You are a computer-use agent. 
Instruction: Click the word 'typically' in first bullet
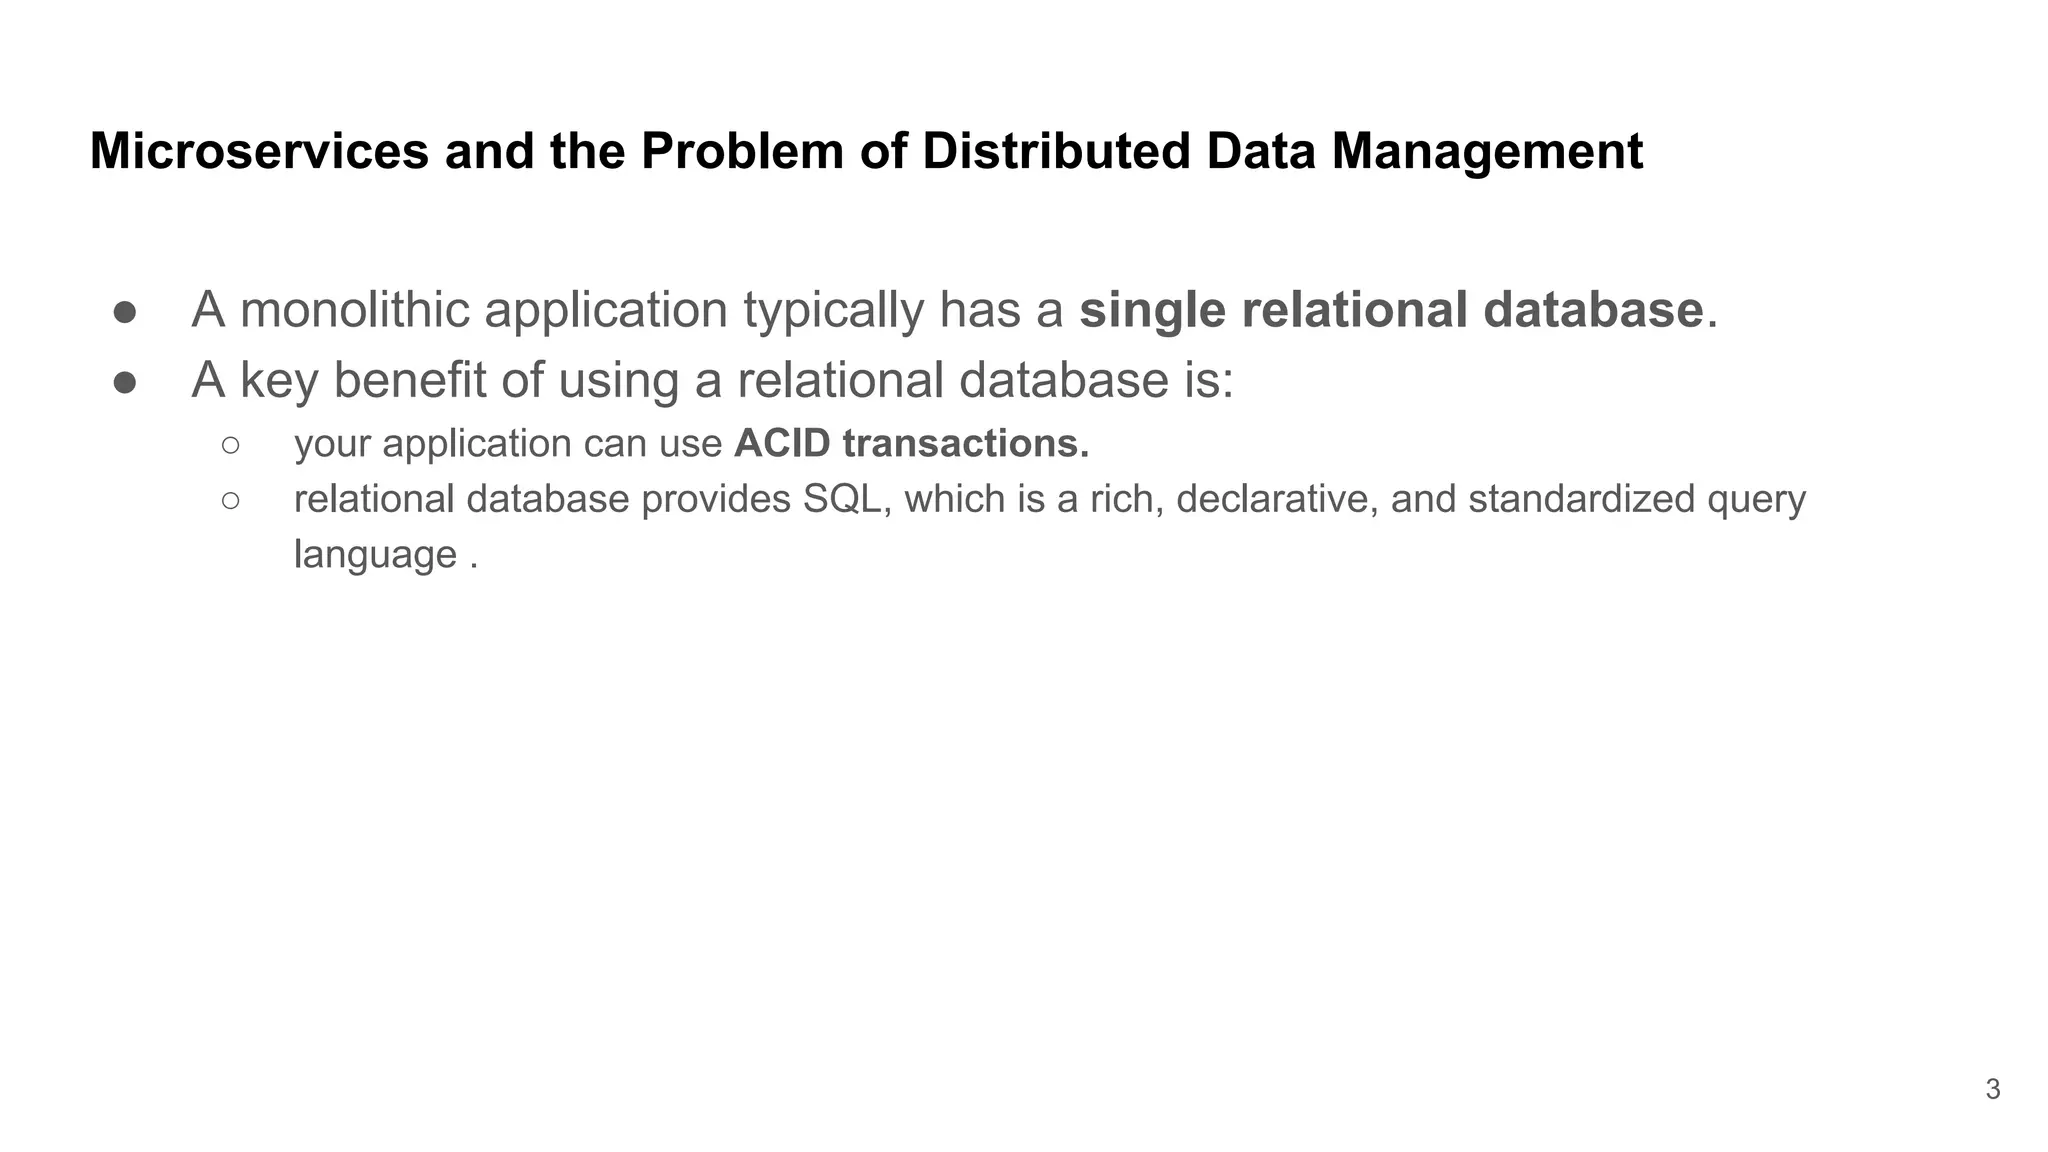pos(834,309)
